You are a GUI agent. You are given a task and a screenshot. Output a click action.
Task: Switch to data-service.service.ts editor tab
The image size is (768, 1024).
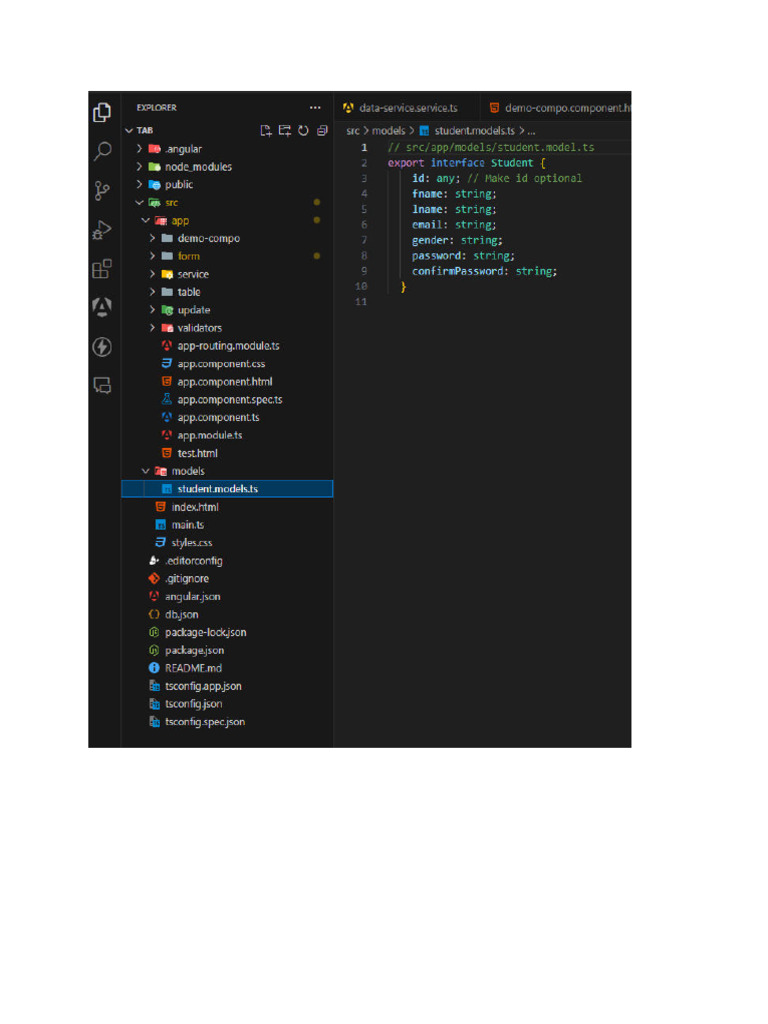point(407,108)
